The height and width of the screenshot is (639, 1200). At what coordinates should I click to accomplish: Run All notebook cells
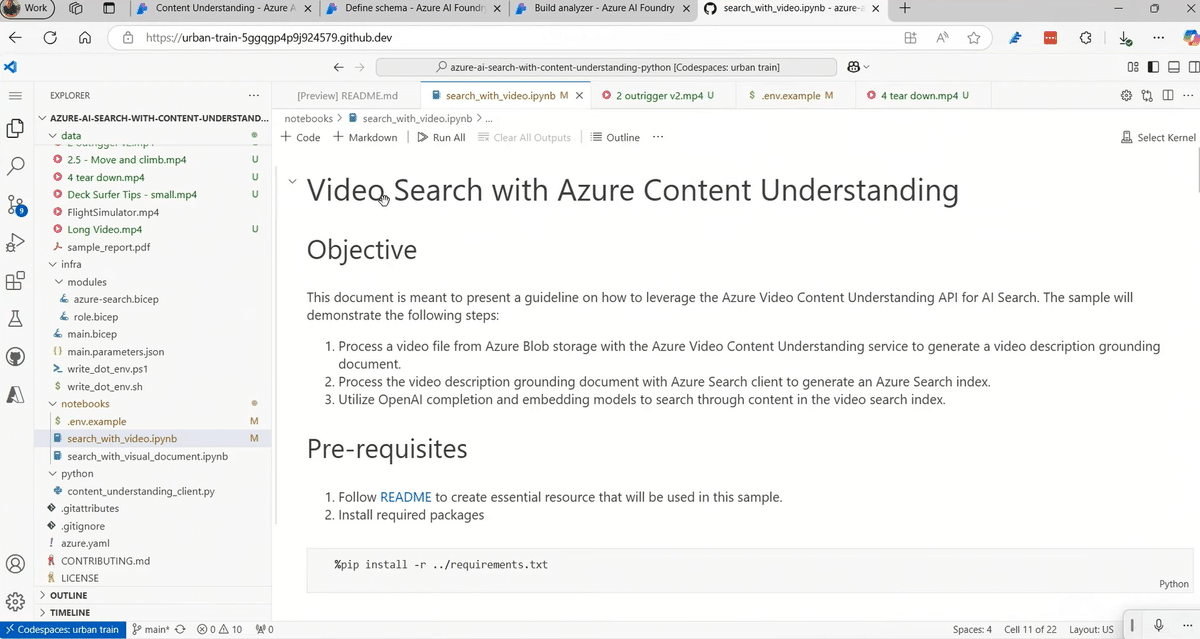[441, 137]
